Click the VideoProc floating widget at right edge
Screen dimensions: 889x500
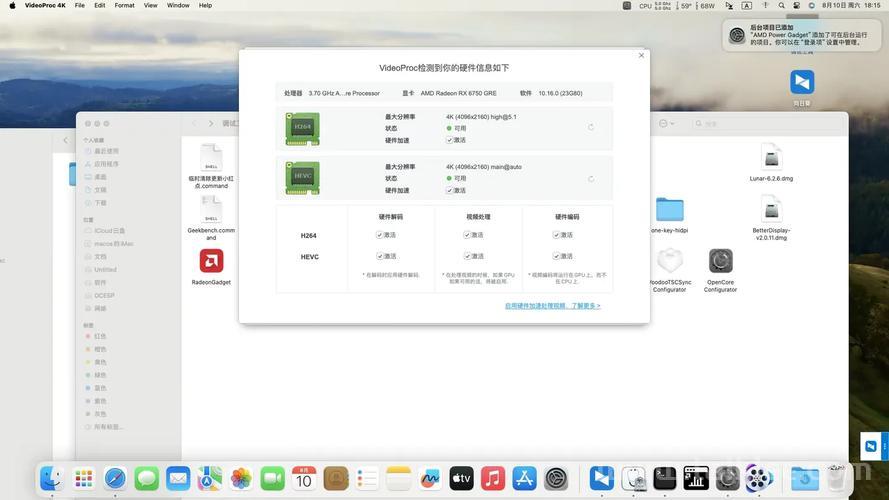[x=873, y=446]
